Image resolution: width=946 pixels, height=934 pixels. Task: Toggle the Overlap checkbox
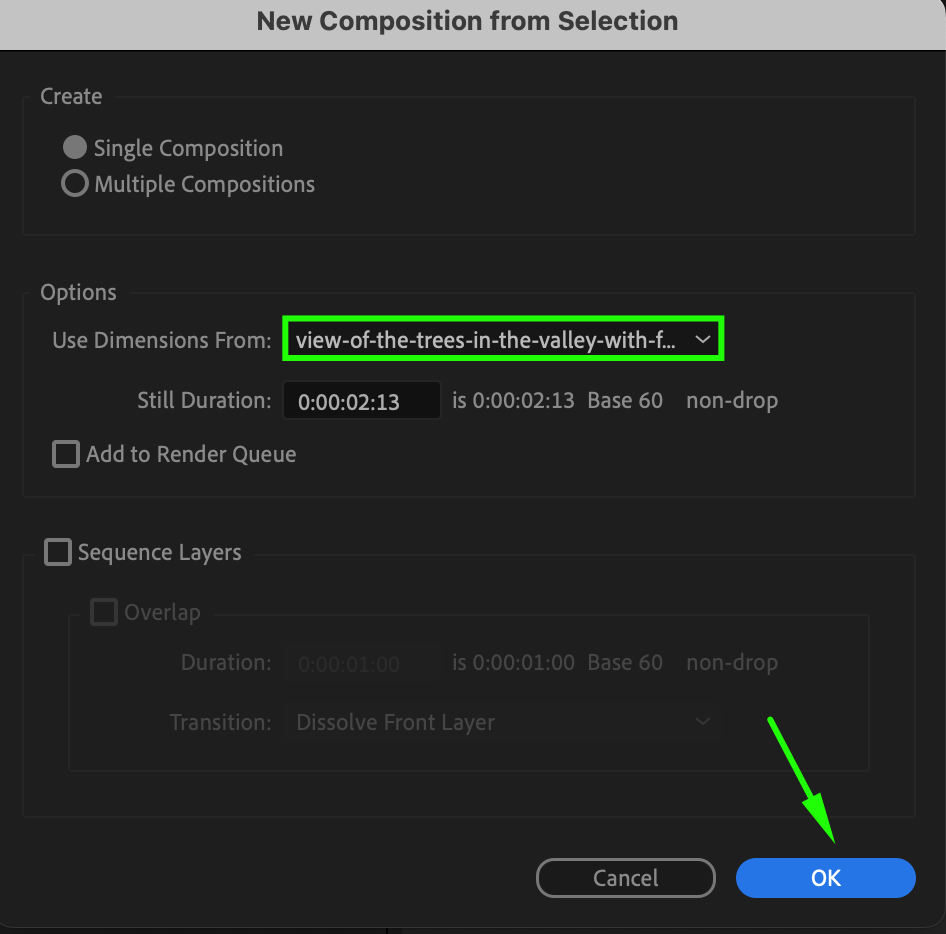click(104, 612)
